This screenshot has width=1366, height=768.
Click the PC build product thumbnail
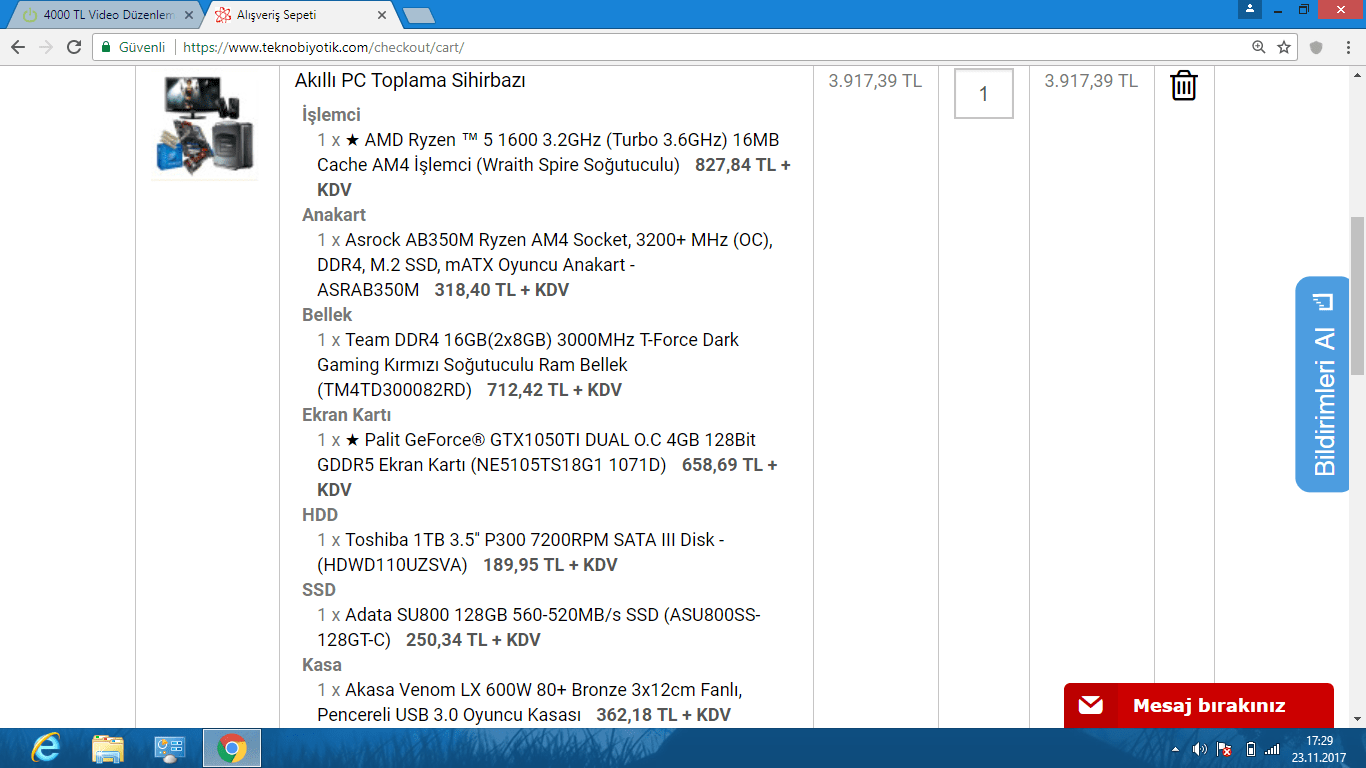tap(205, 125)
